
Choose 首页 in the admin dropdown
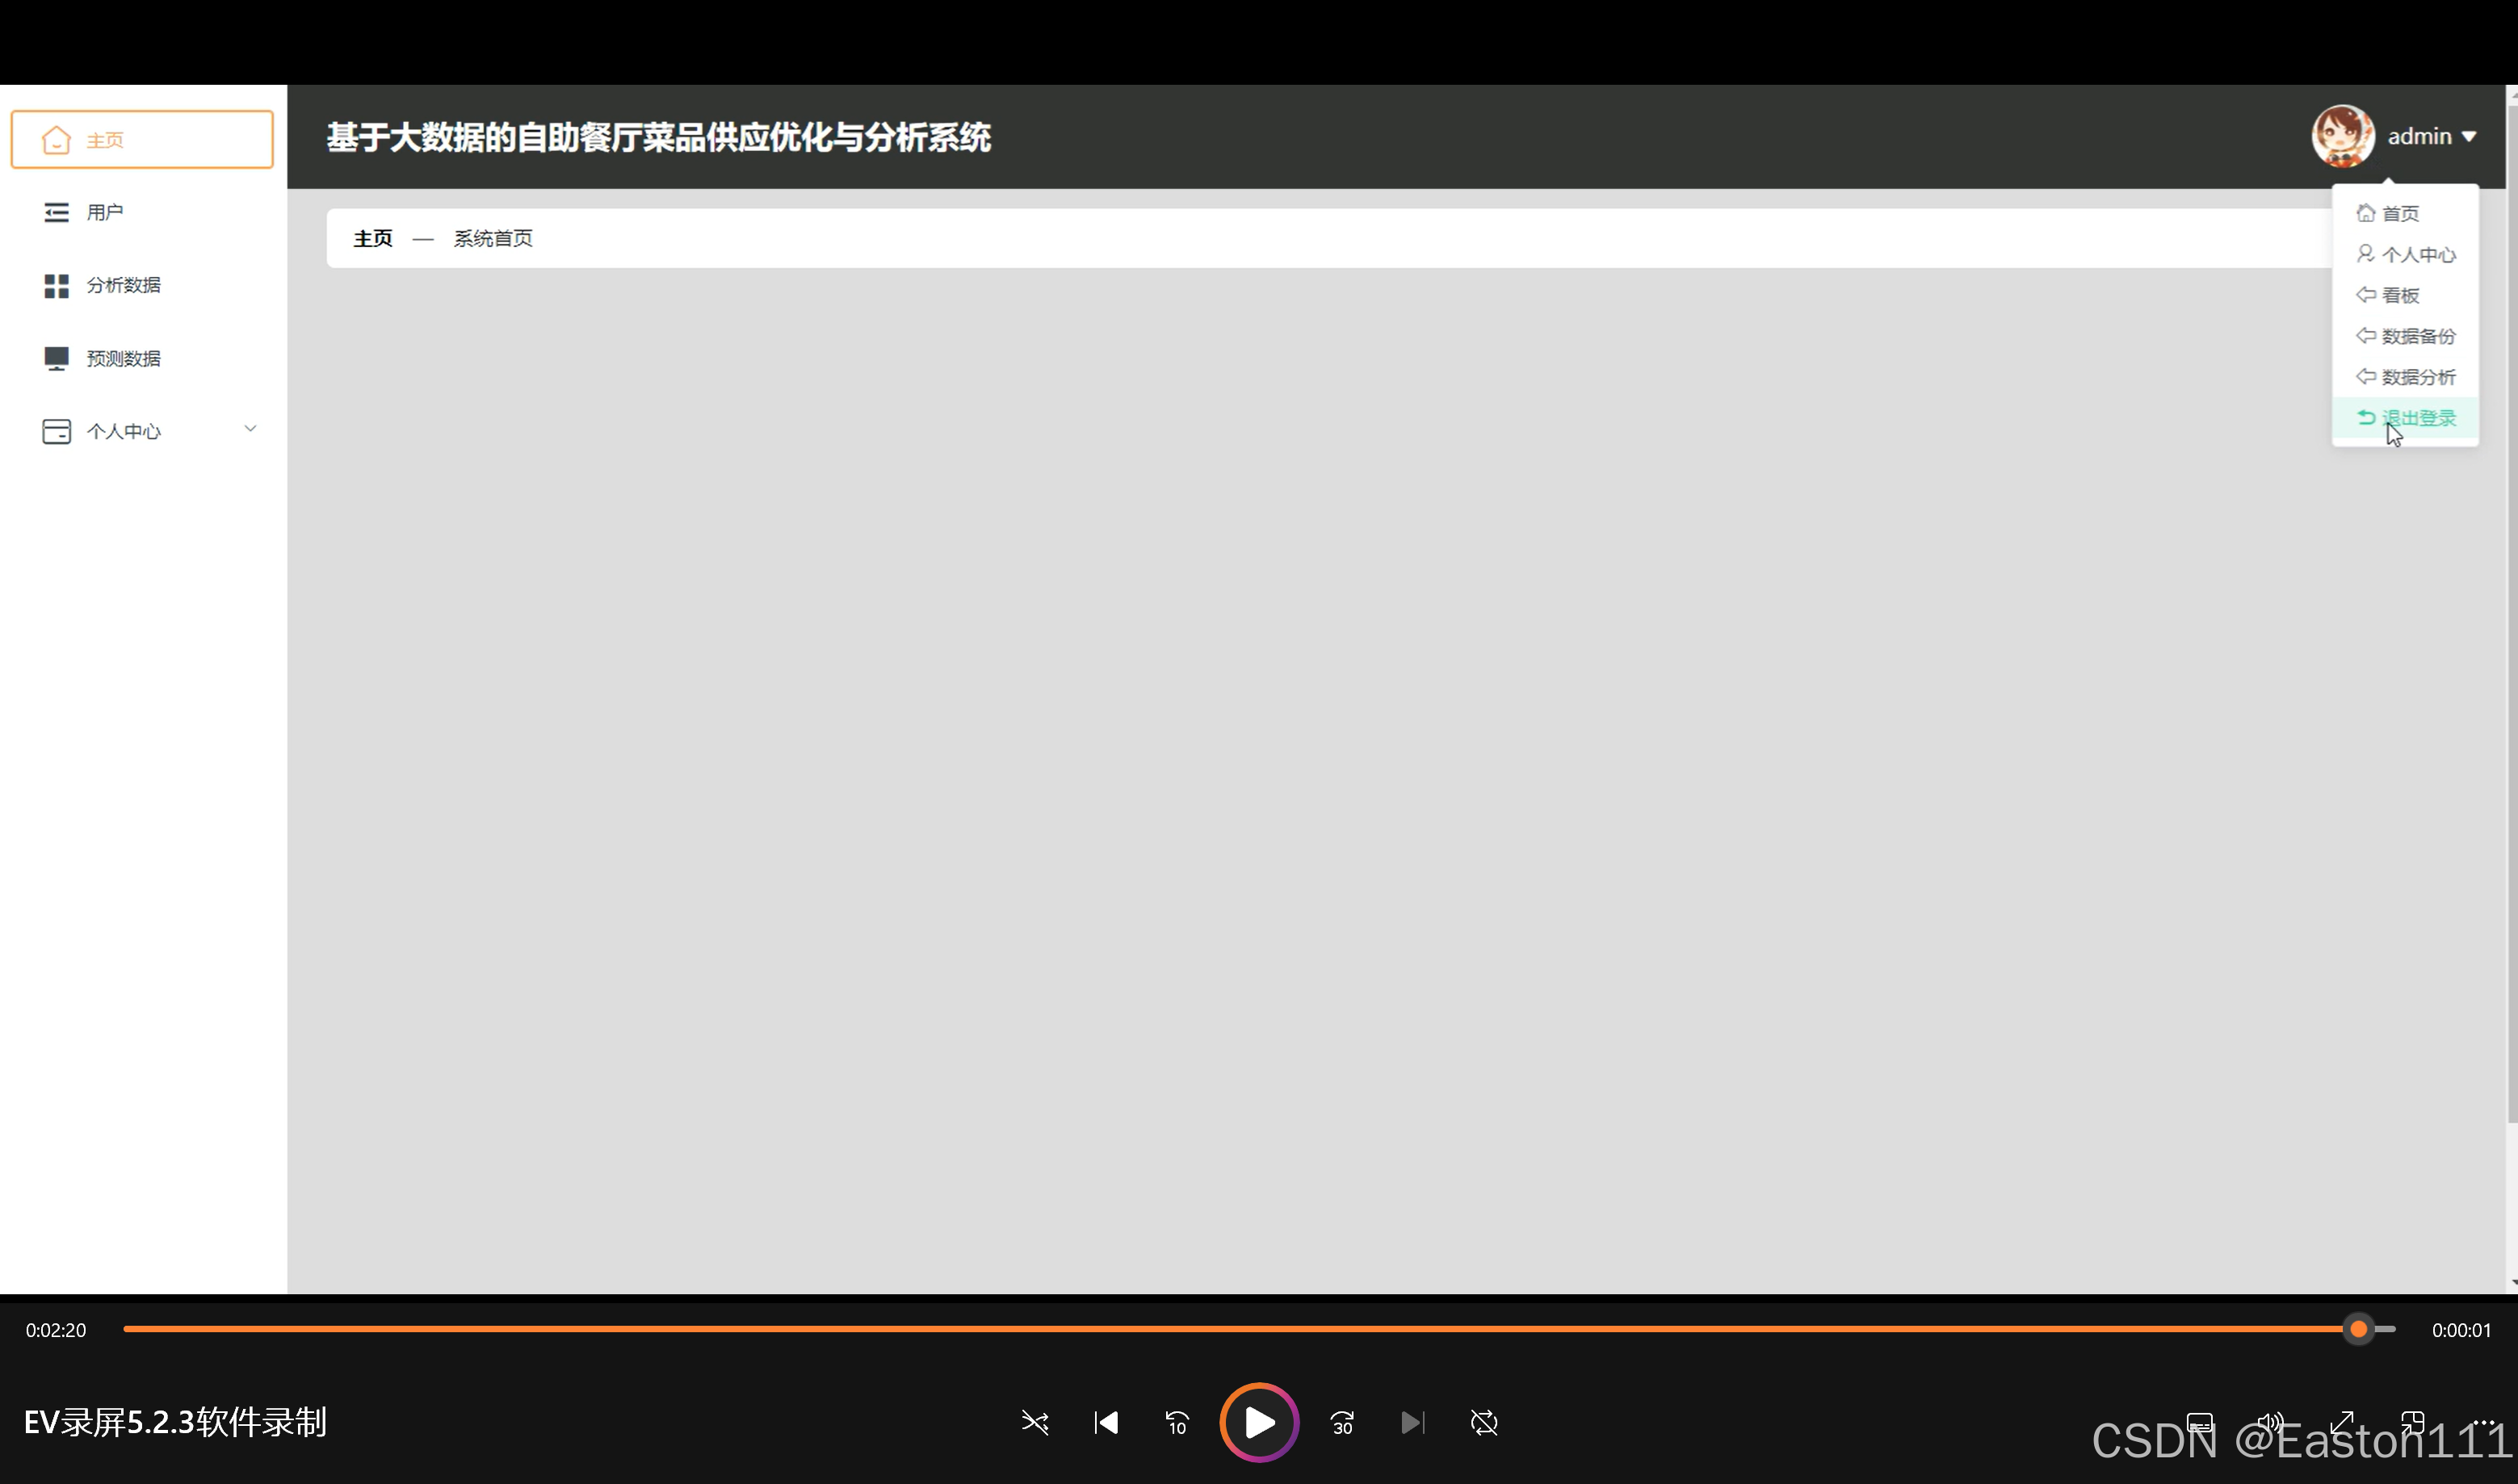(x=2405, y=213)
